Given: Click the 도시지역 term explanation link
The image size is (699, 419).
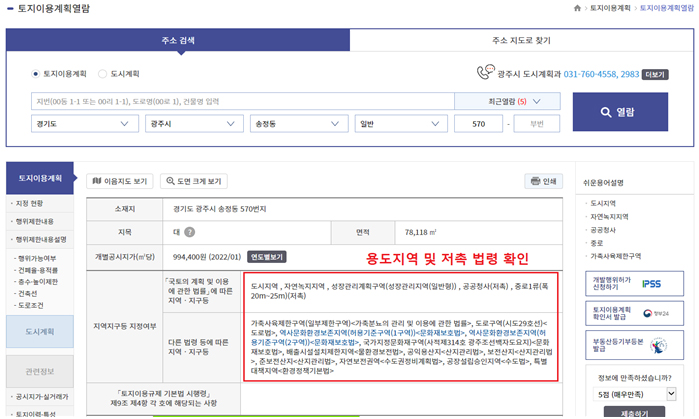Looking at the screenshot, I should [603, 203].
